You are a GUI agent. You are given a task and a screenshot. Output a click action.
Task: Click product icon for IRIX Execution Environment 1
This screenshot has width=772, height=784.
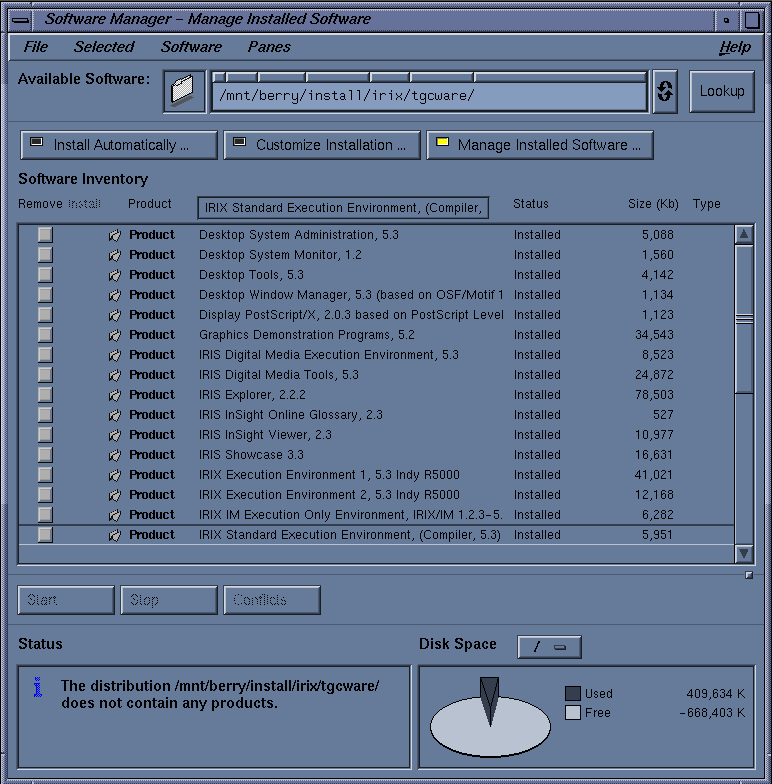115,475
